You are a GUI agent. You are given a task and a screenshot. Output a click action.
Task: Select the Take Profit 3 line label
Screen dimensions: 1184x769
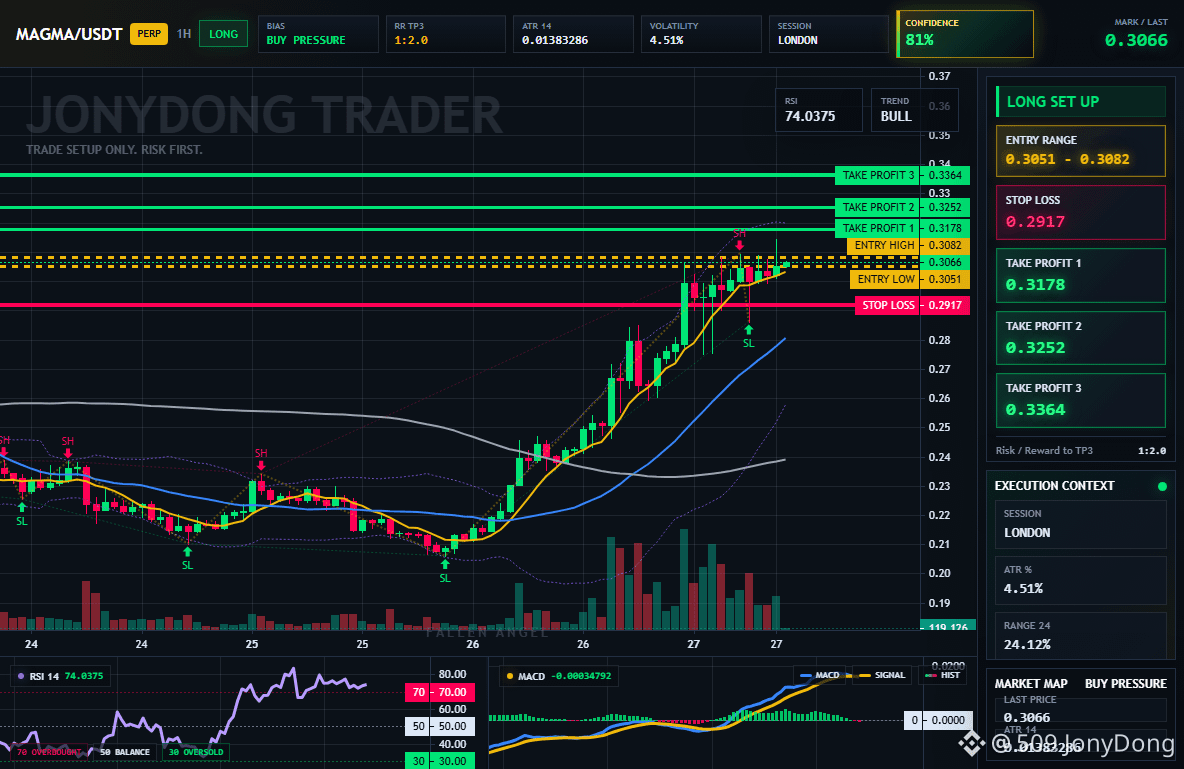(x=902, y=175)
